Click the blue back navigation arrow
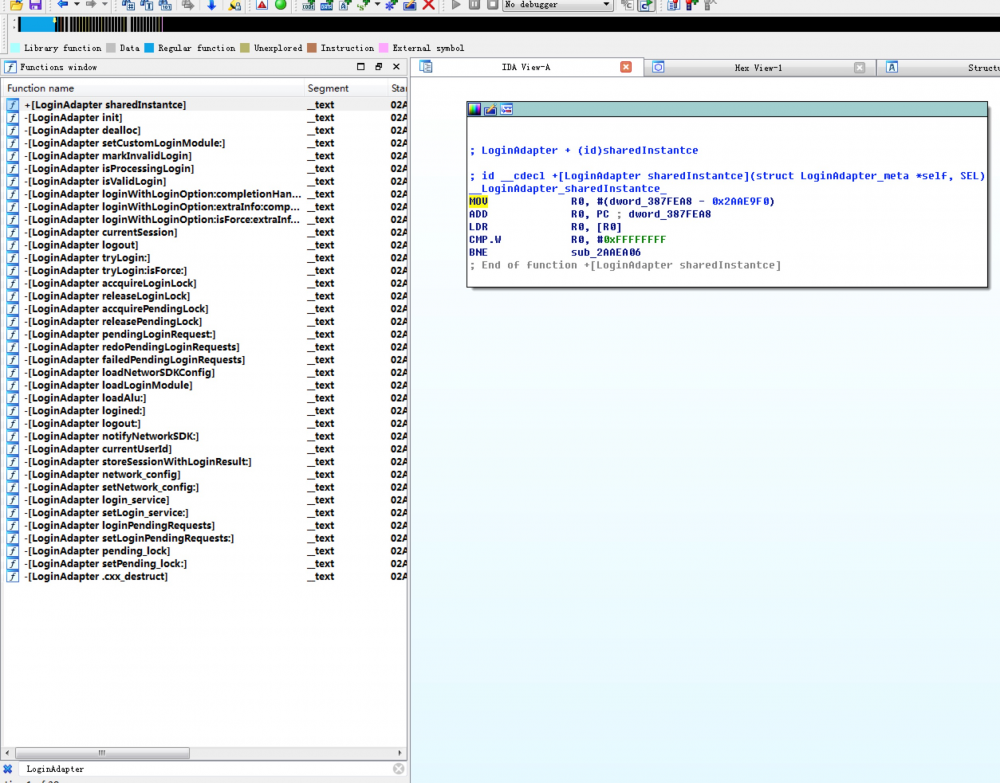Screen dimensions: 1000x783 (x=62, y=5)
